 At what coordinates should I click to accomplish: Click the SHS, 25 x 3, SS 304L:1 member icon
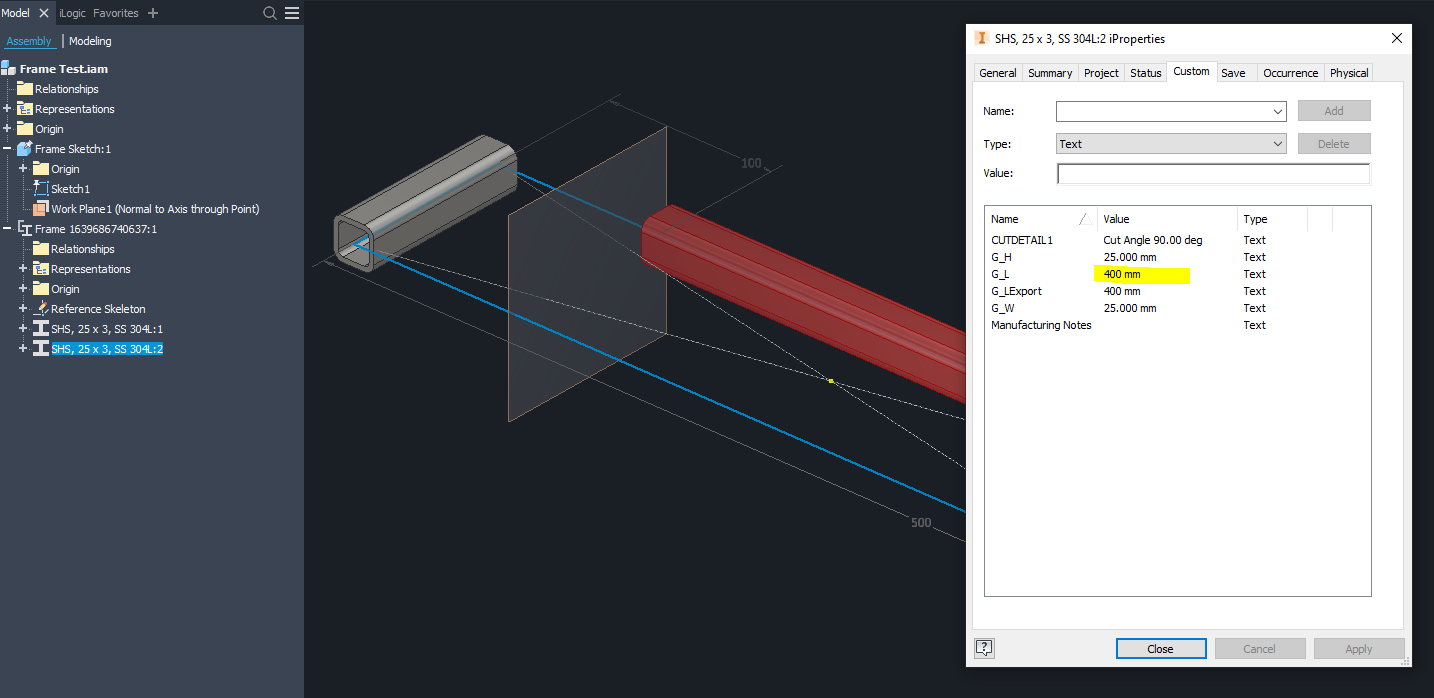tap(42, 328)
